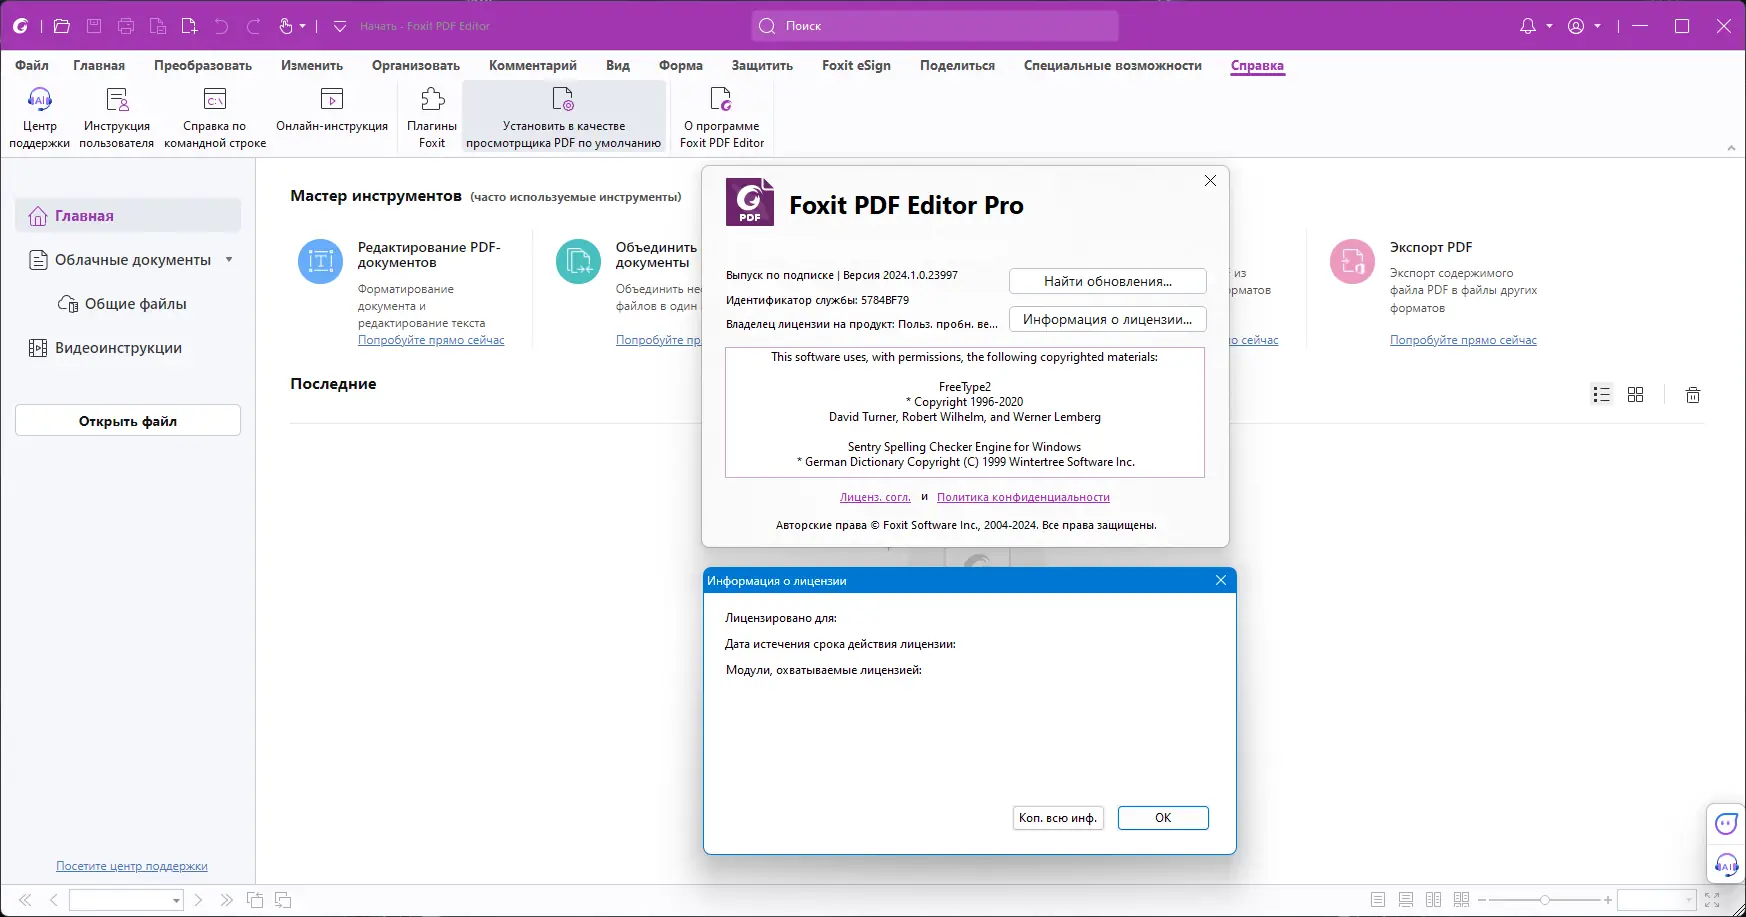Screen dimensions: 1746x917
Task: Open the Hand tool dropdown arrow
Action: (x=302, y=26)
